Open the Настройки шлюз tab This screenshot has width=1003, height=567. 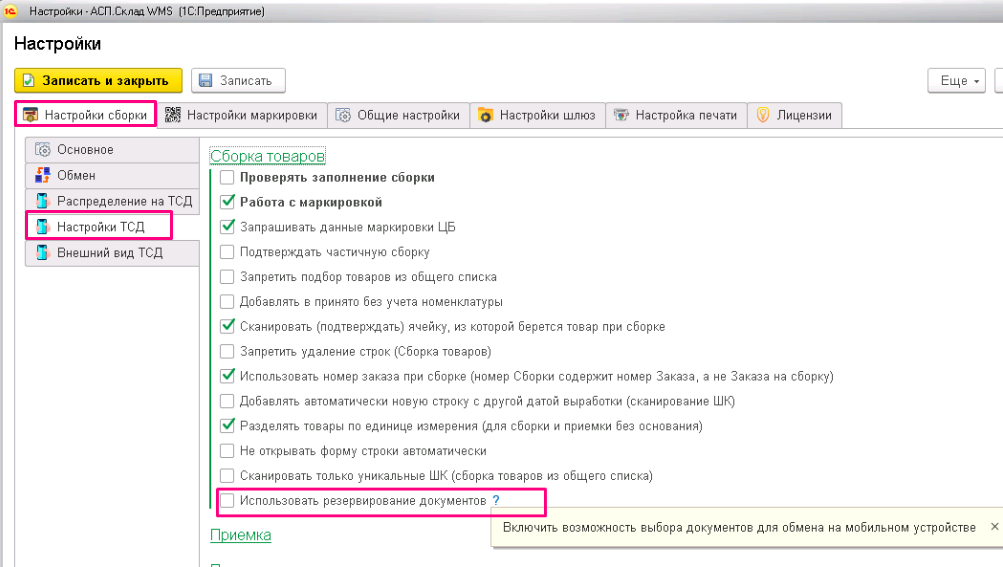point(537,115)
